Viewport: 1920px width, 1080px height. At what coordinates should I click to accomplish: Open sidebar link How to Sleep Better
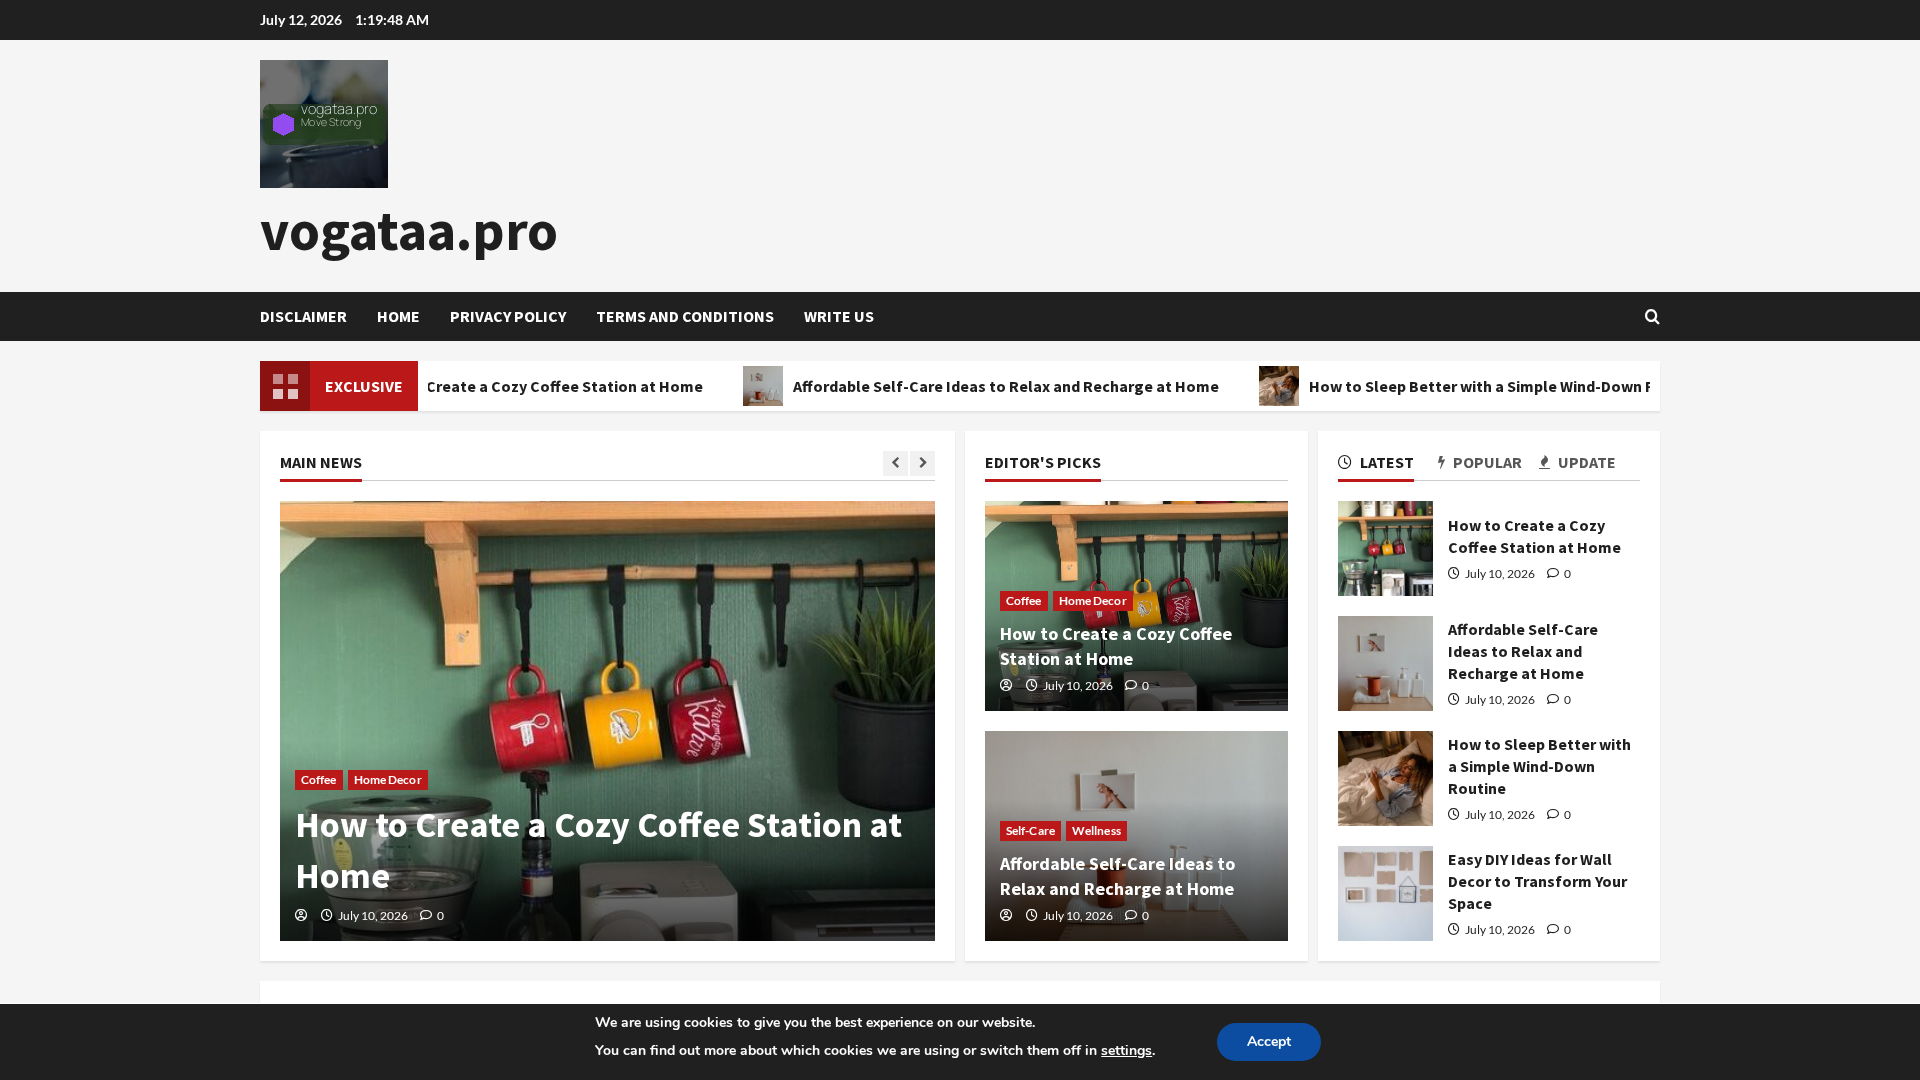point(1539,766)
